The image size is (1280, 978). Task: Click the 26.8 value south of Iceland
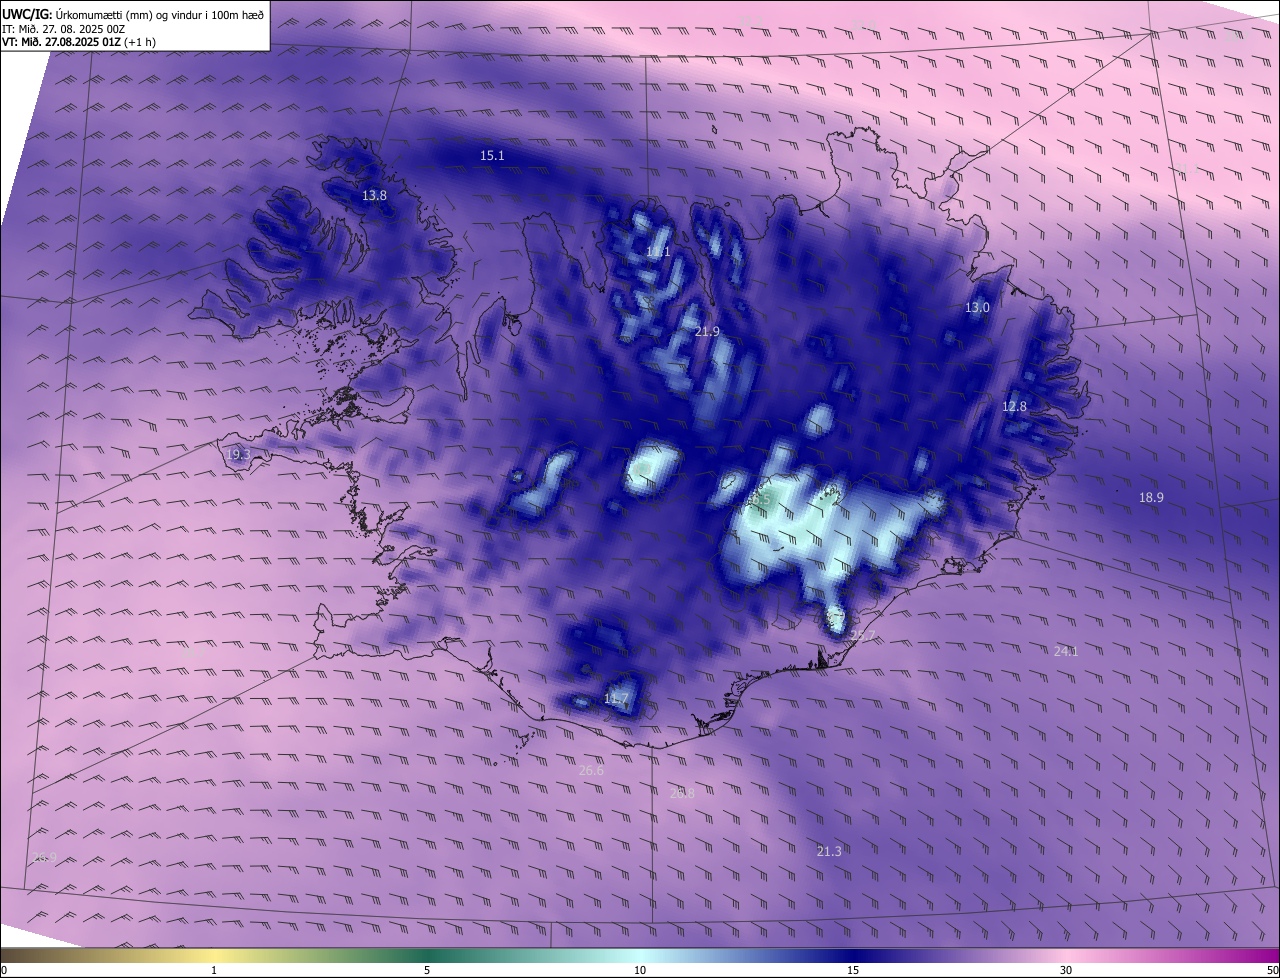click(x=681, y=793)
